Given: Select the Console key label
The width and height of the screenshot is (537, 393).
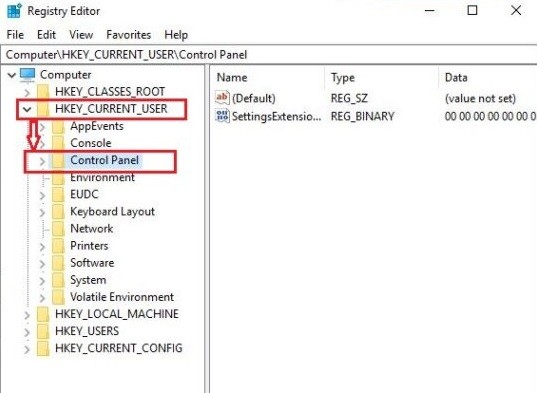Looking at the screenshot, I should [x=91, y=143].
